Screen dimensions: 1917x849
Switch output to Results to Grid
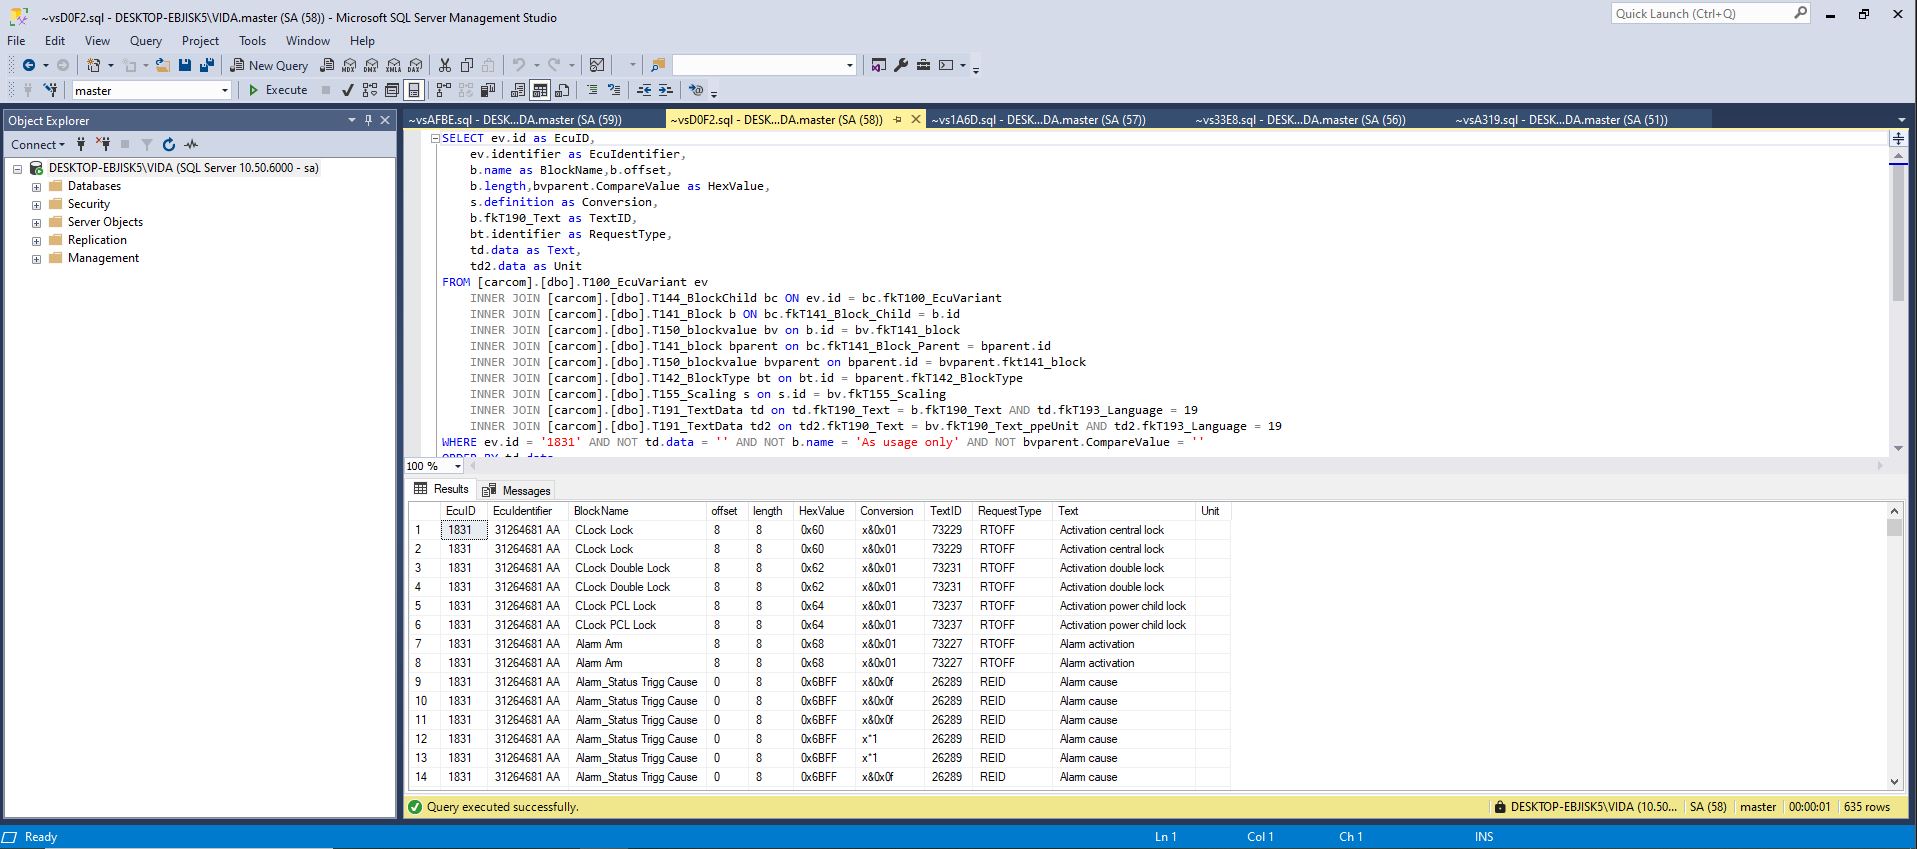tap(540, 90)
